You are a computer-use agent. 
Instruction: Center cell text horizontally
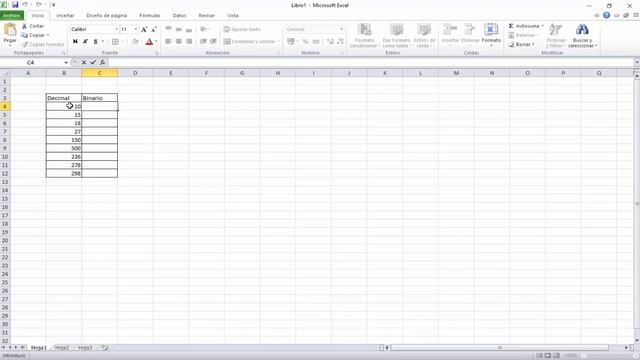178,42
